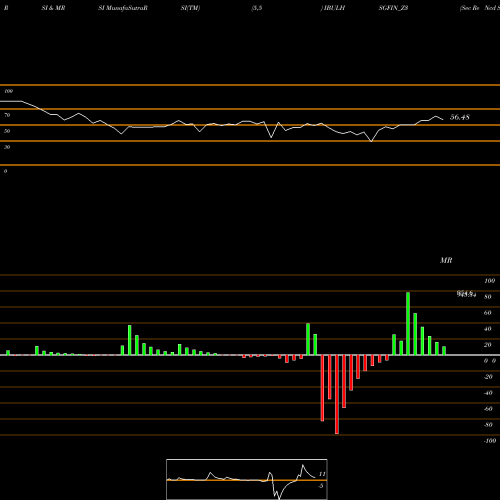The width and height of the screenshot is (500, 500).
Task: Click the 'SGFIN_Z8' symbol label
Action: (x=393, y=8)
